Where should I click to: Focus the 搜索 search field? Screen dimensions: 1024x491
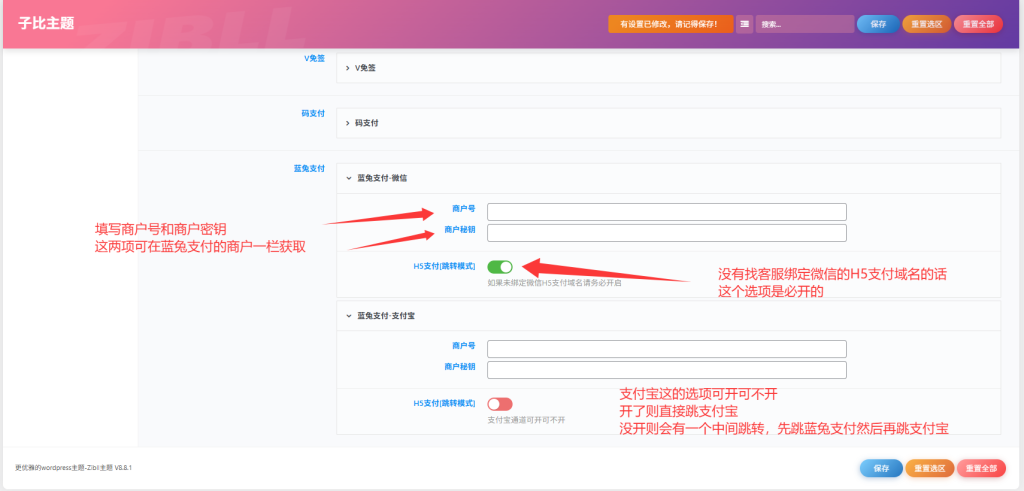tap(805, 24)
